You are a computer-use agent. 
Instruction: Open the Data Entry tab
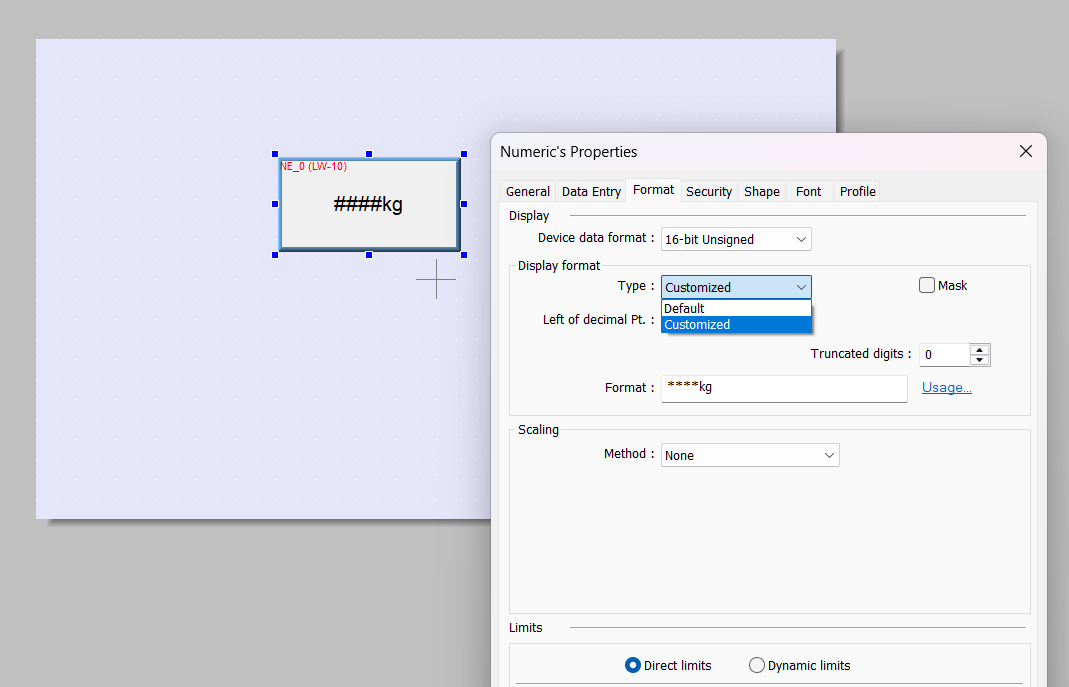(591, 191)
